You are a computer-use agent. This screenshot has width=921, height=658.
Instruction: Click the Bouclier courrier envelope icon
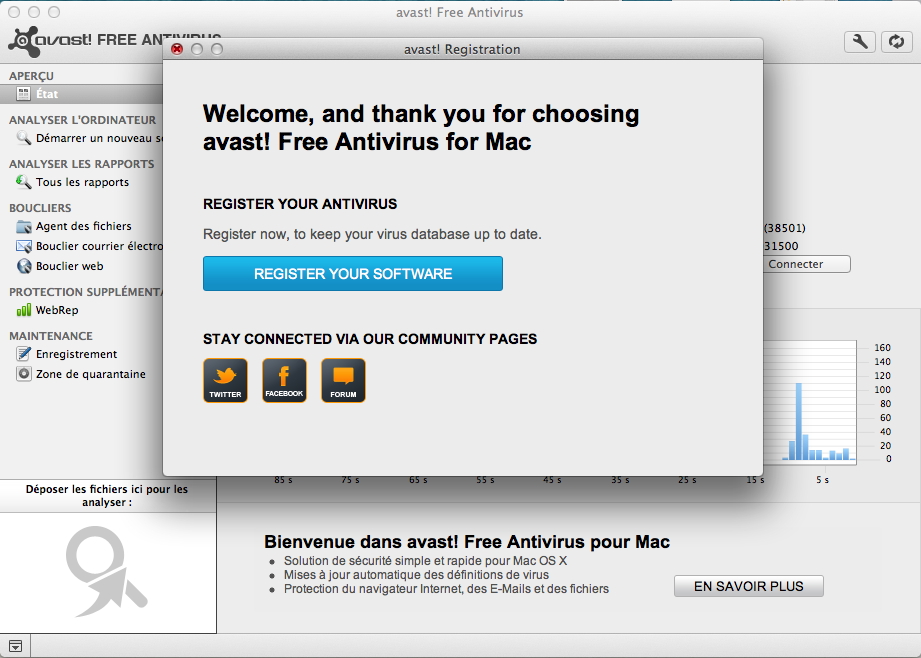23,246
